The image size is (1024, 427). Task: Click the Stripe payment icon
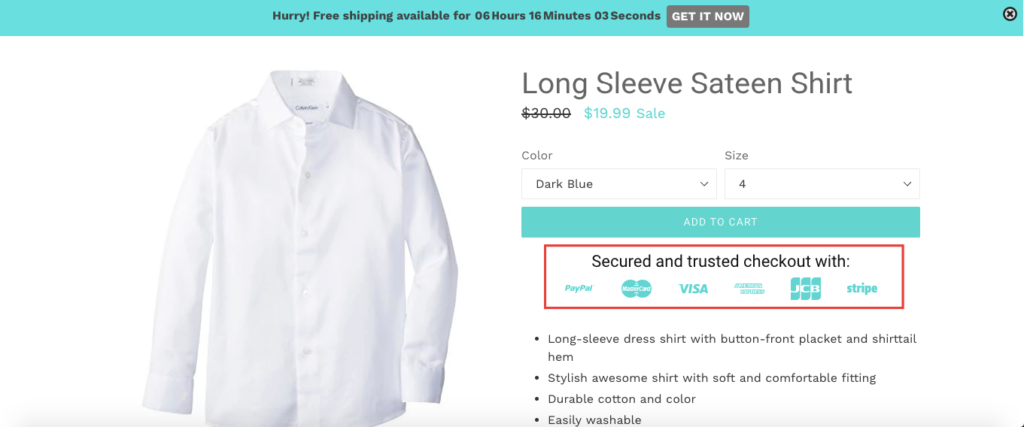862,289
